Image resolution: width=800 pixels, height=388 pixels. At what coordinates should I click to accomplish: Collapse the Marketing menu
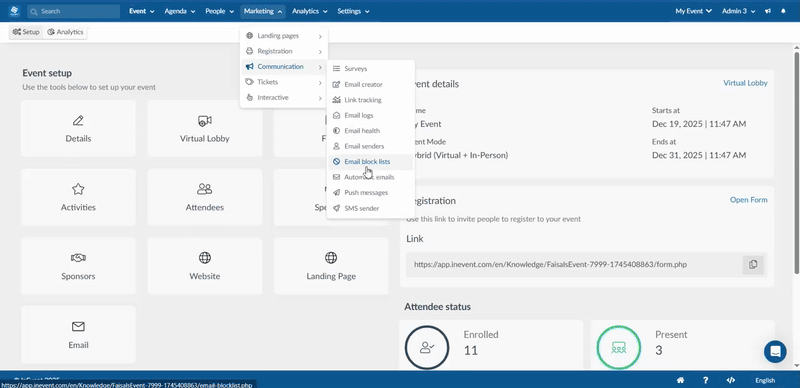coord(263,11)
